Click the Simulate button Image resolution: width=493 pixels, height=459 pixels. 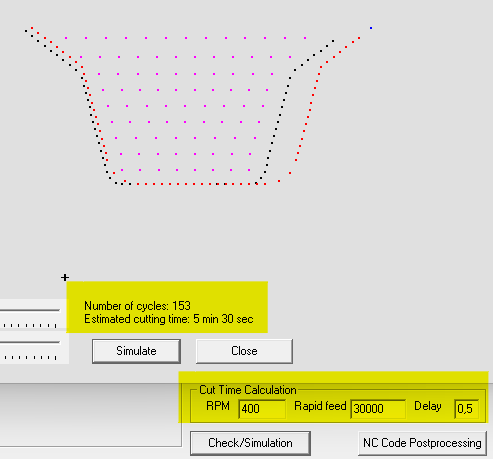point(136,351)
